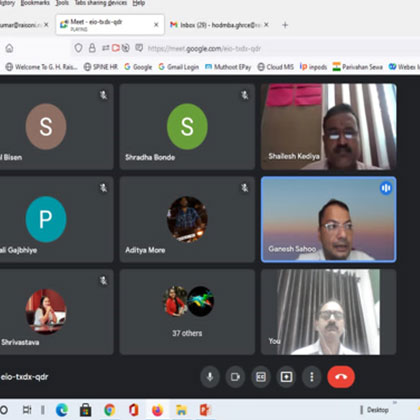This screenshot has width=420, height=420.
Task: Open File Explorer from taskbar
Action: click(181, 410)
